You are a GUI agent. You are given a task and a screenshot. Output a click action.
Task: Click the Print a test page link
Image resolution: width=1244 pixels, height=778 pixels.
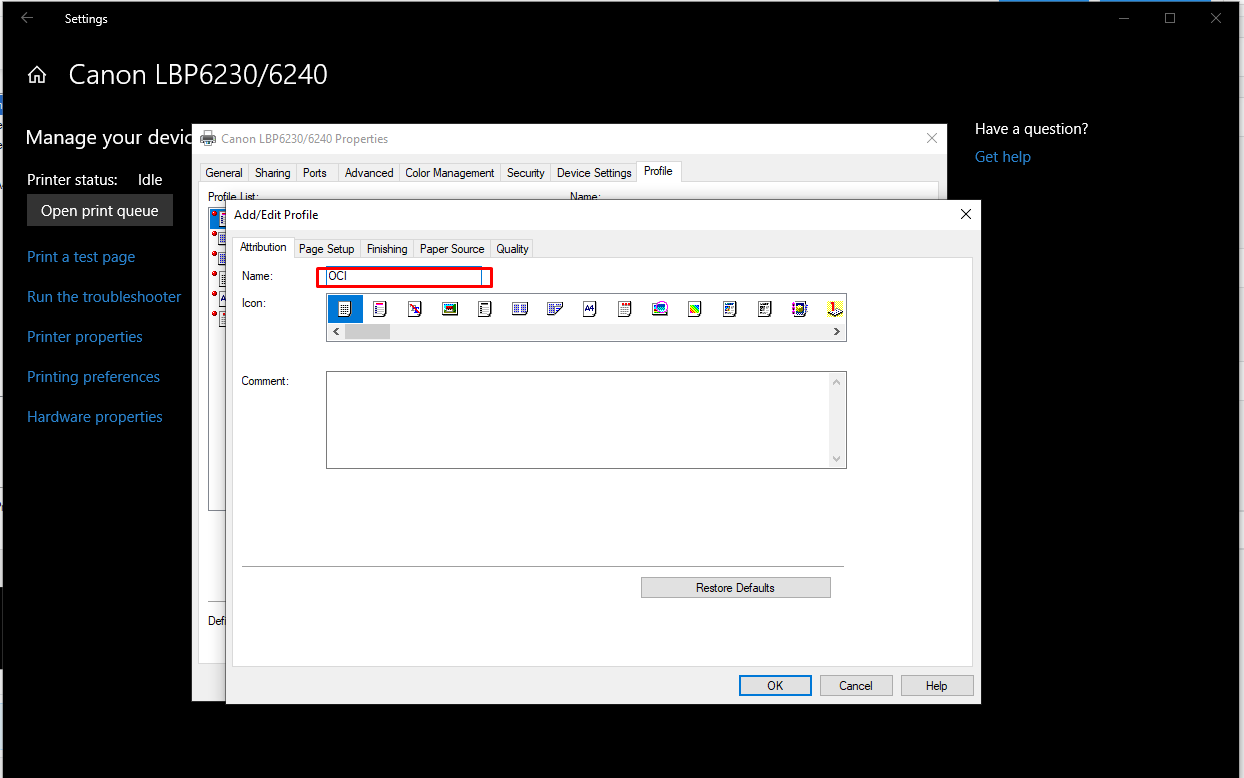pyautogui.click(x=81, y=257)
